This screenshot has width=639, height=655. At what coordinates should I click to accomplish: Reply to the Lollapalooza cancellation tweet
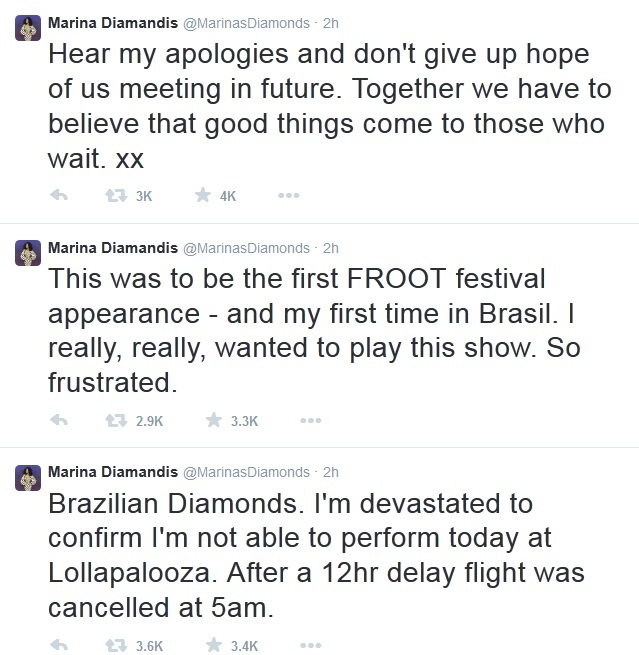[x=58, y=645]
